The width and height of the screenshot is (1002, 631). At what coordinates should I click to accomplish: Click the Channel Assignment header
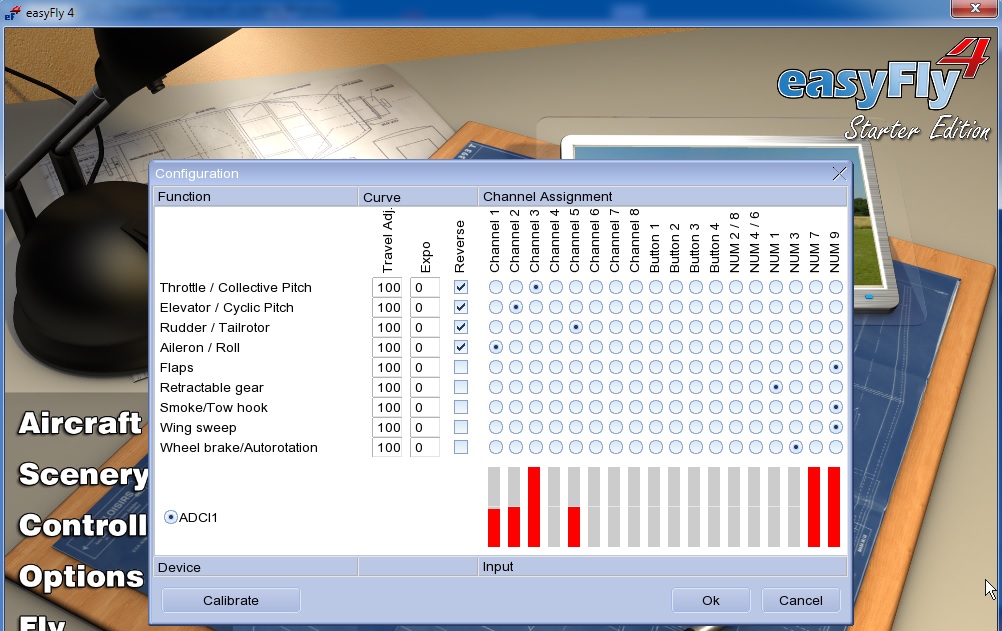[663, 196]
